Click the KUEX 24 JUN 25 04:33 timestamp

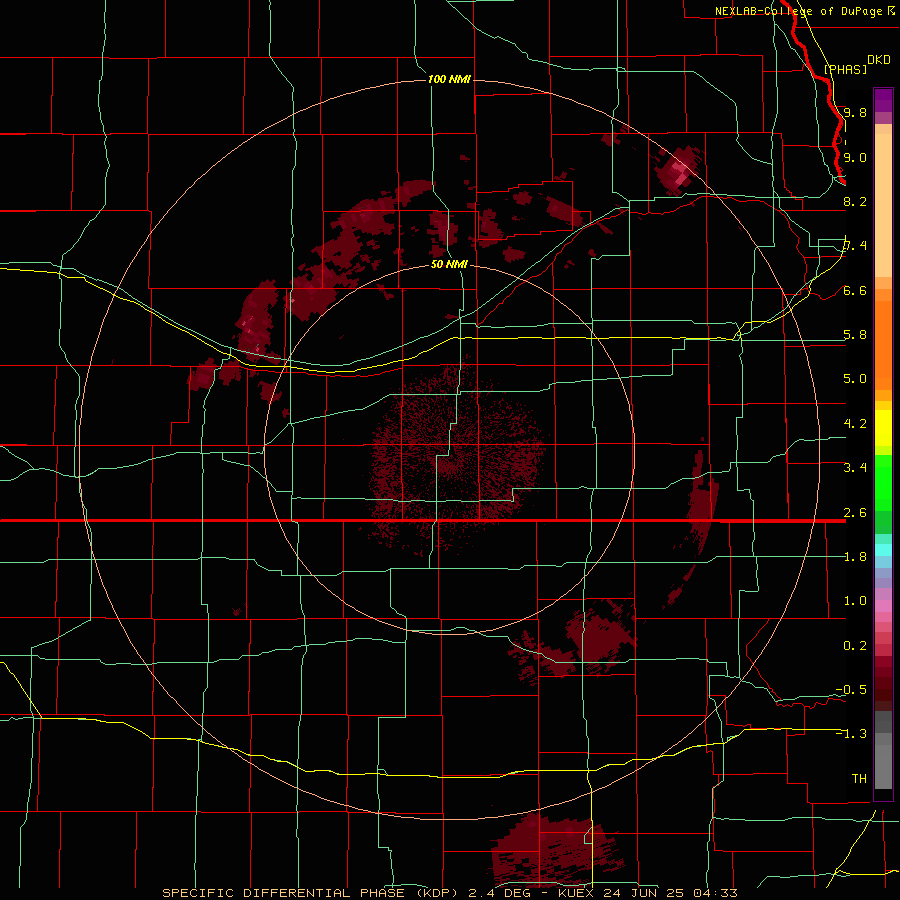pos(648,893)
